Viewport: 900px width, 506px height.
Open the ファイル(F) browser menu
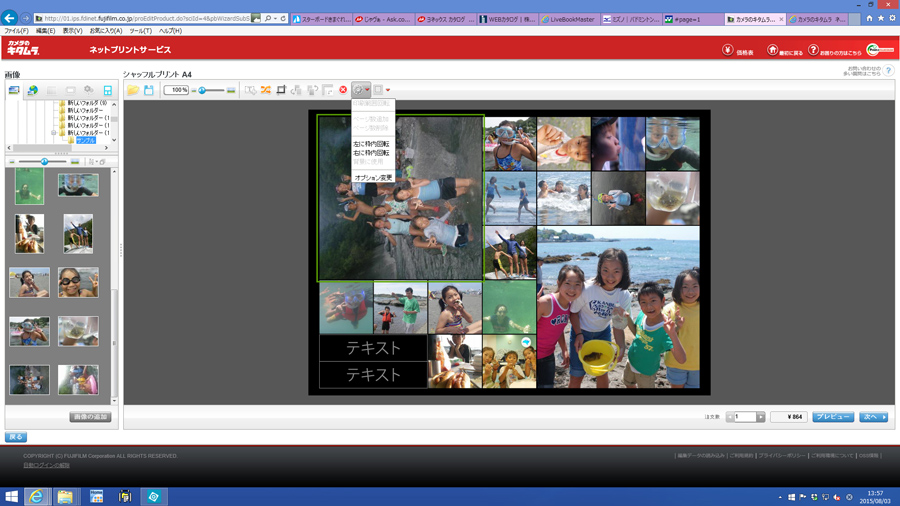click(x=16, y=31)
